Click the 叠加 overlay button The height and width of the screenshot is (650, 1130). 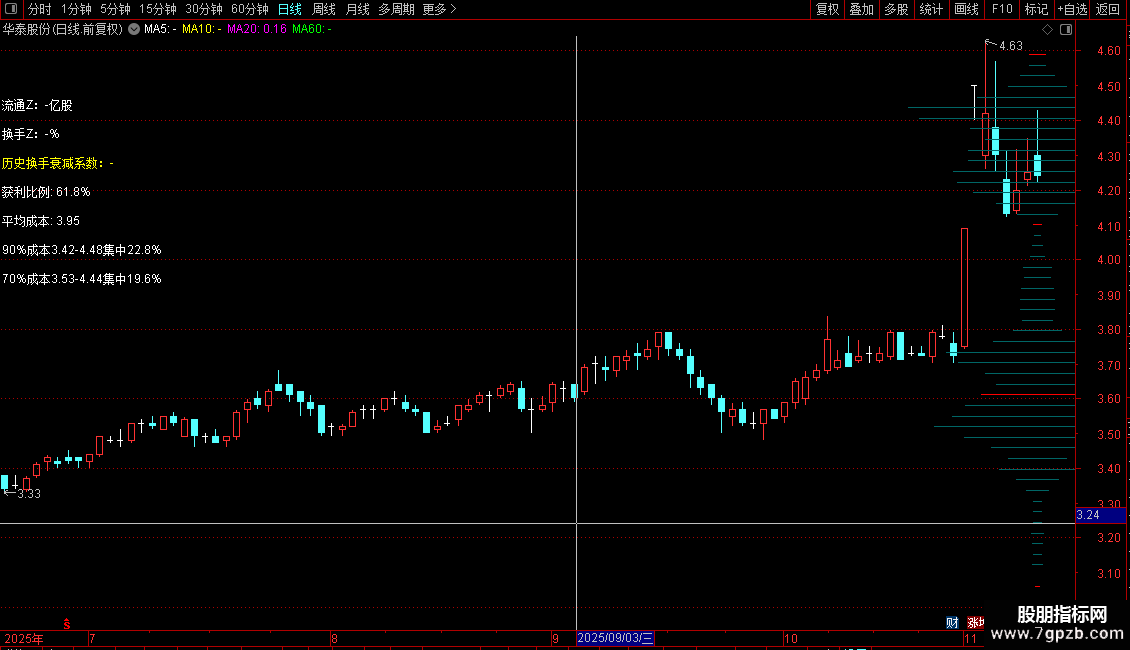862,9
